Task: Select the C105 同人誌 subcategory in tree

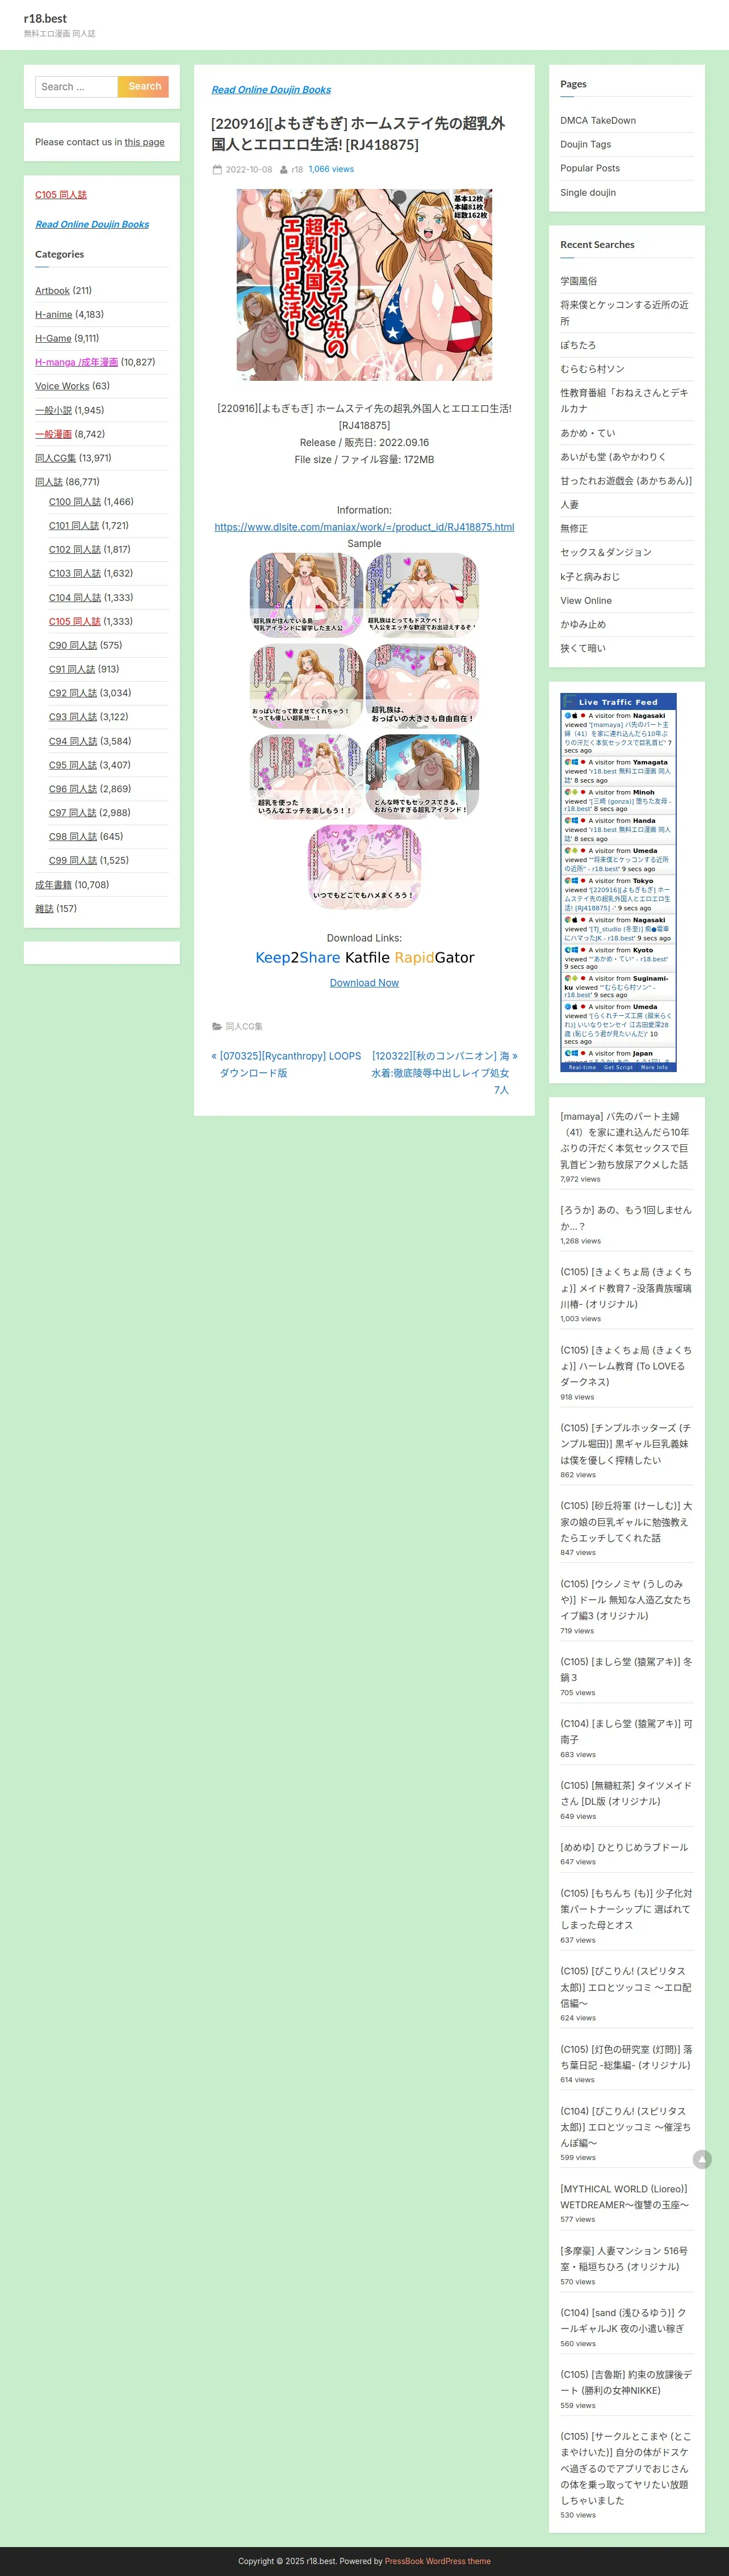Action: point(75,621)
